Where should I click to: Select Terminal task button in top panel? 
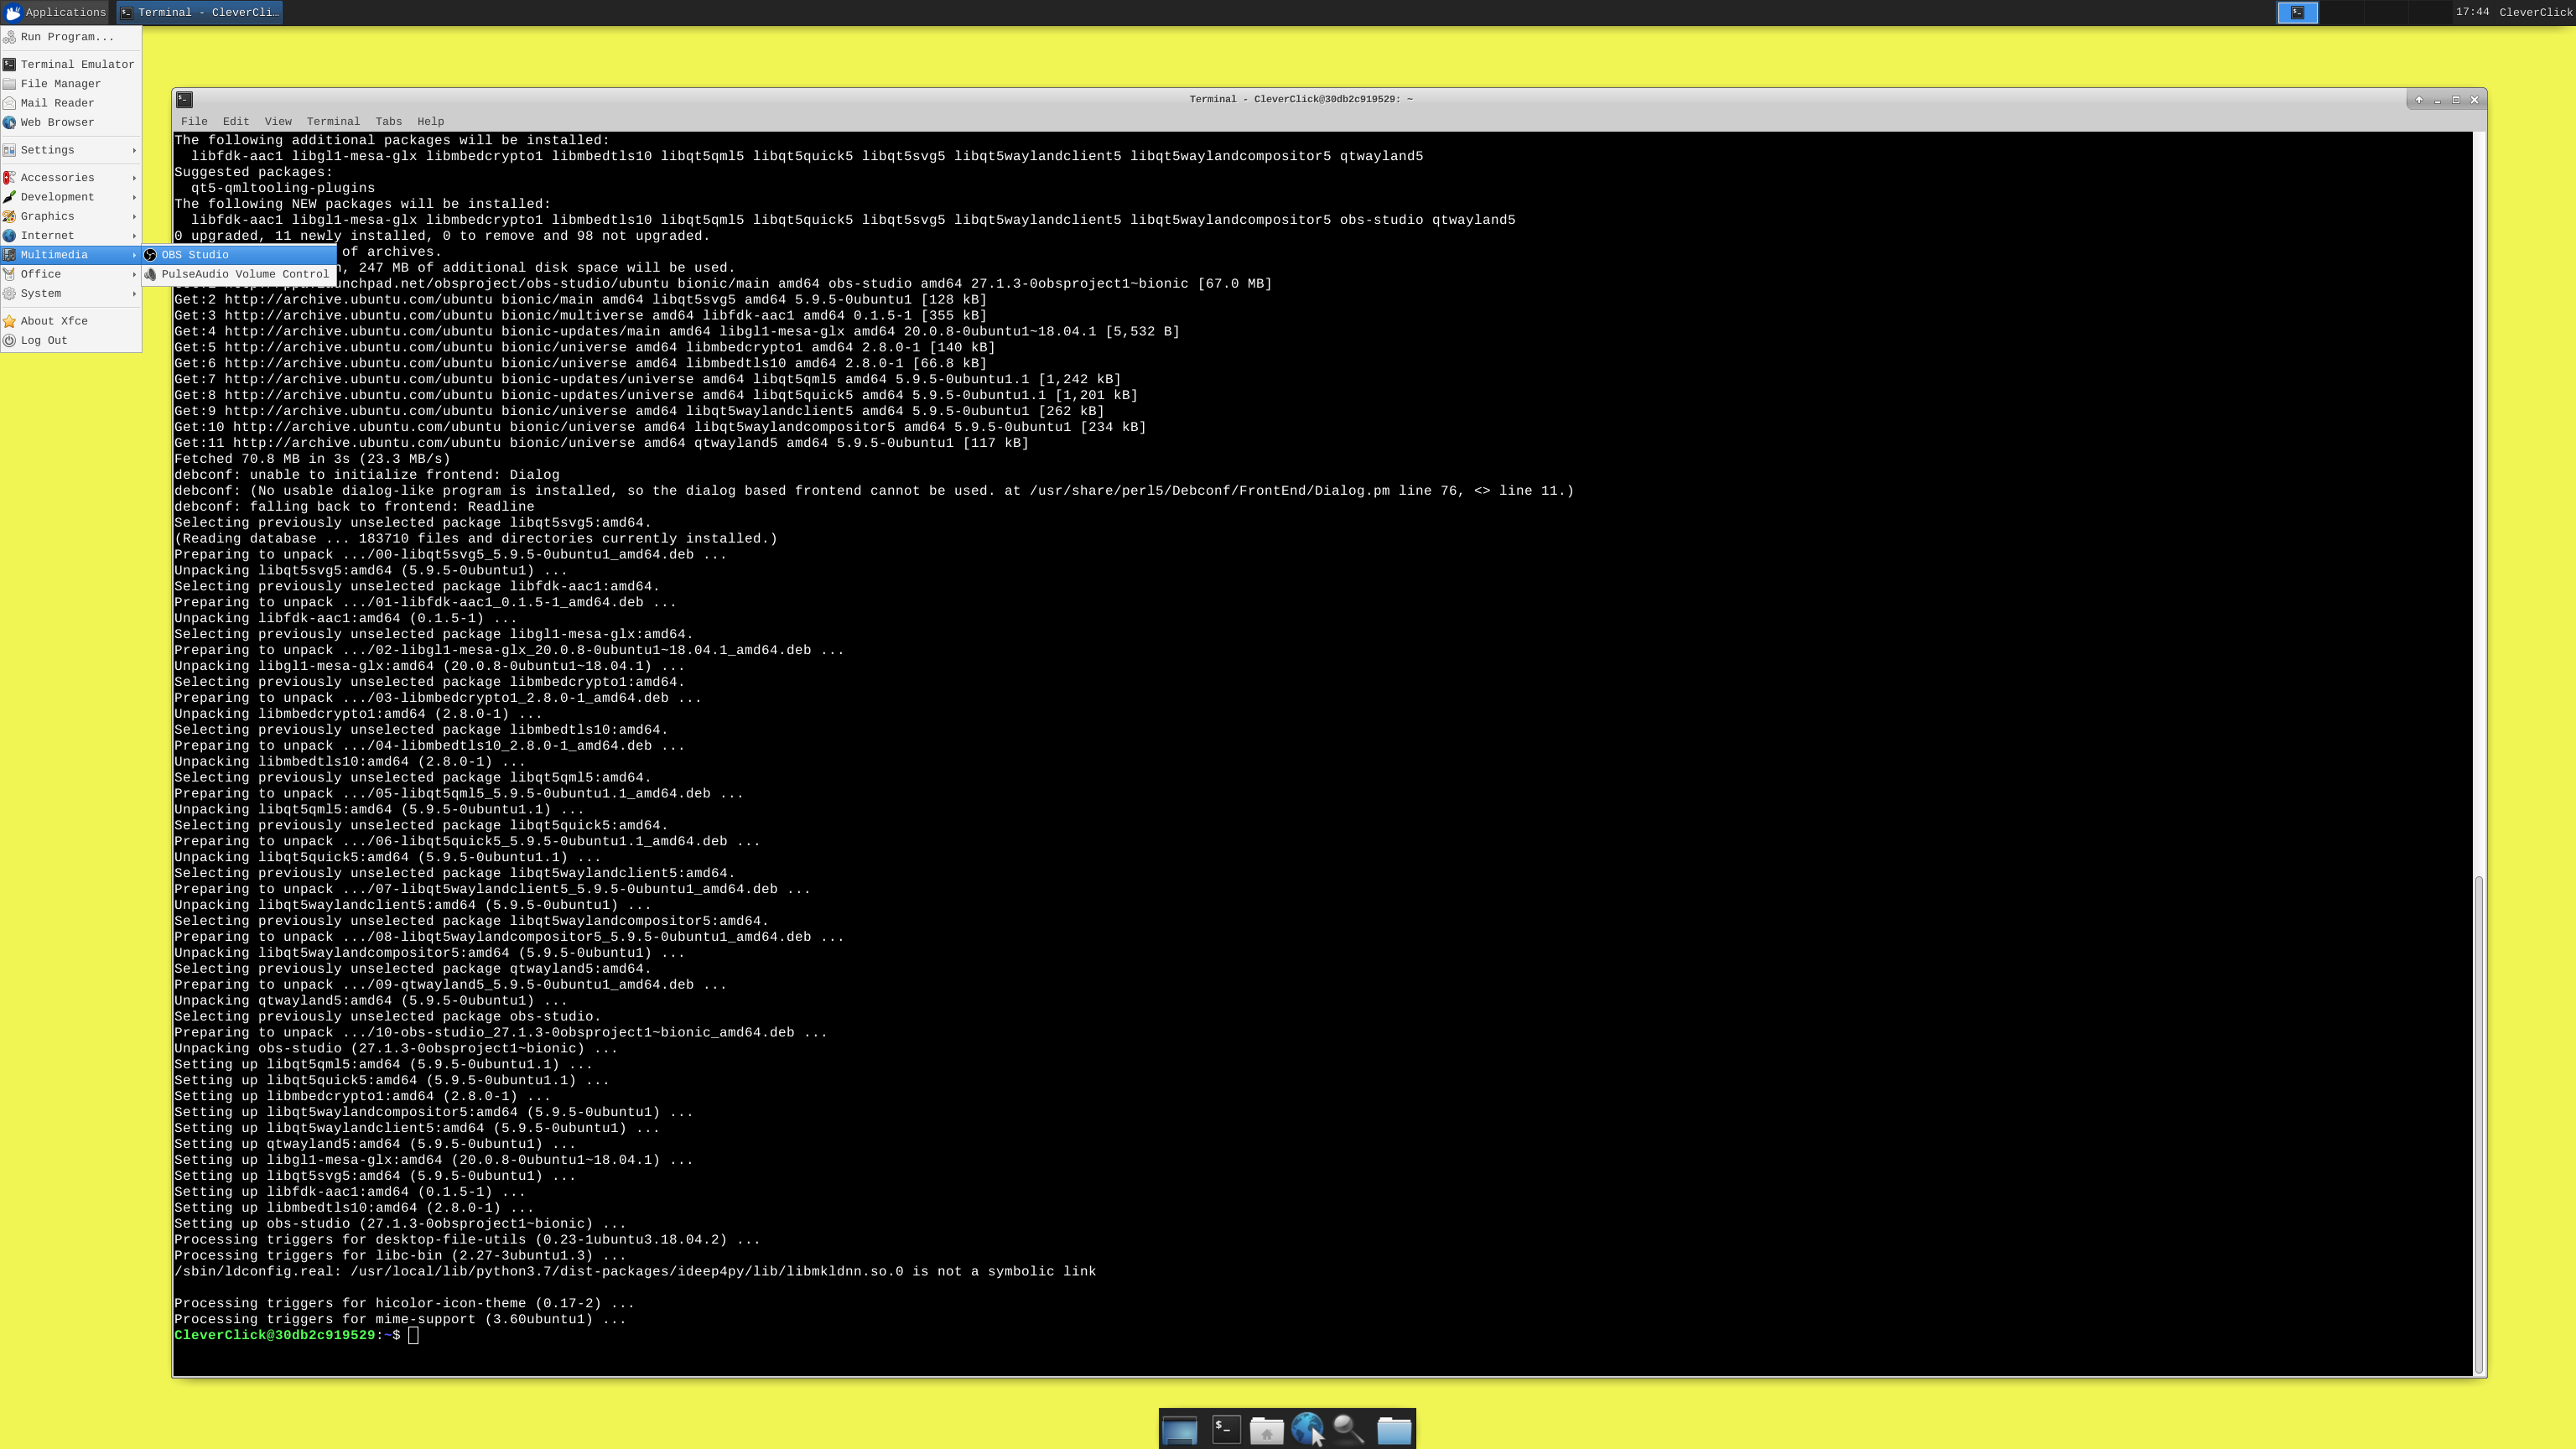[x=200, y=13]
